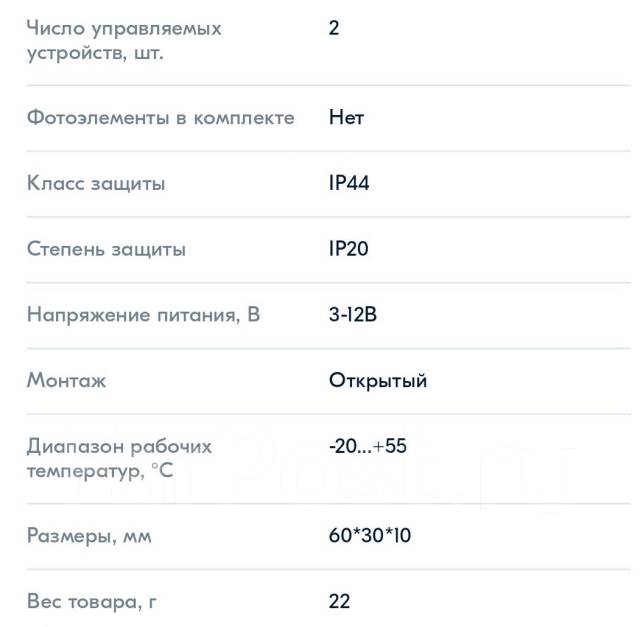The height and width of the screenshot is (627, 640).
Task: Select the 'Нет' value
Action: click(x=346, y=118)
